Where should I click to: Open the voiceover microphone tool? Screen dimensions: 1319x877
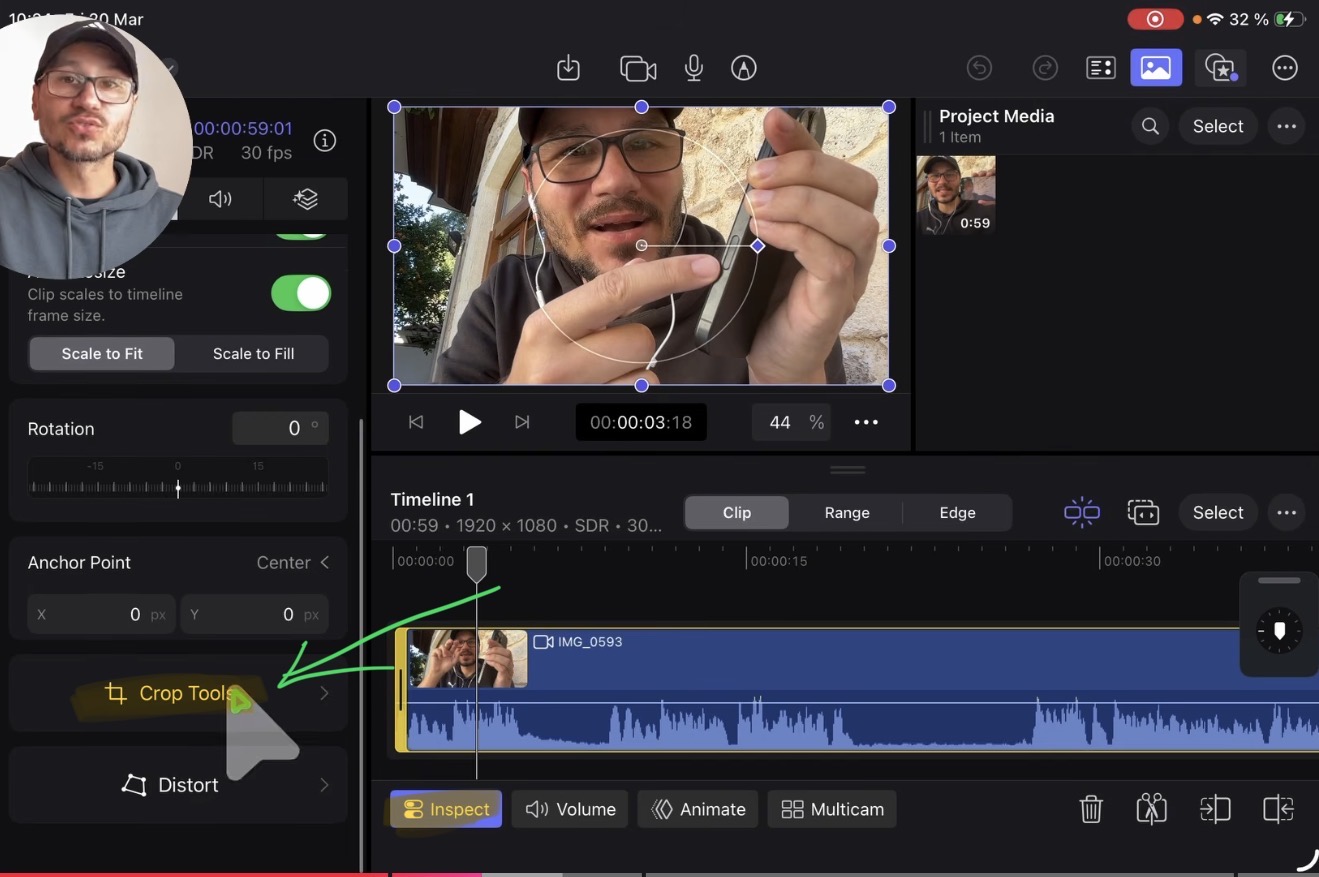coord(693,68)
